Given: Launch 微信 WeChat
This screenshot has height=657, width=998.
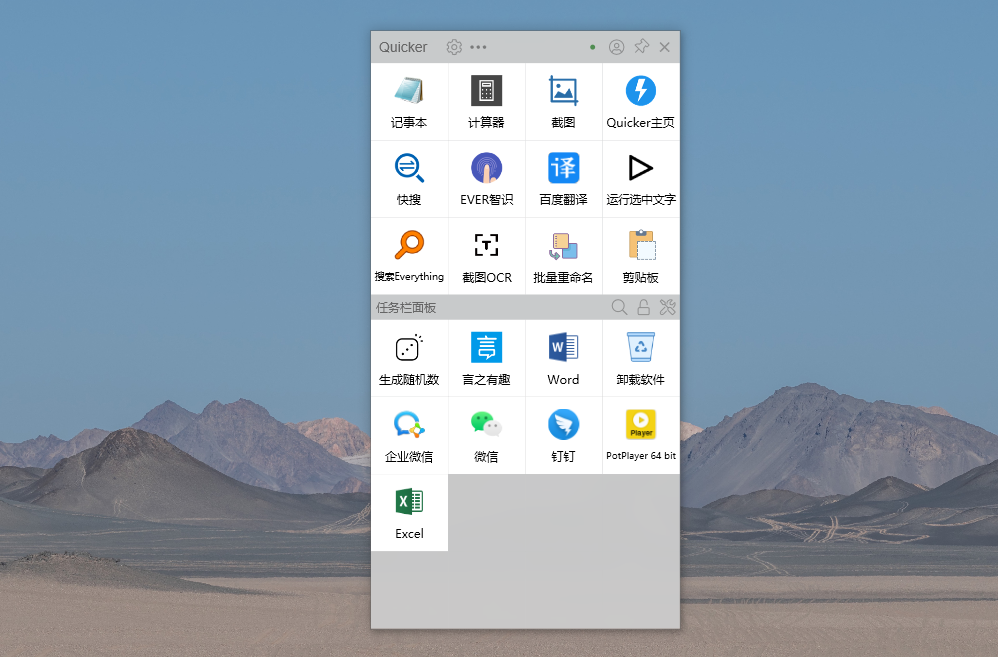Looking at the screenshot, I should click(486, 435).
